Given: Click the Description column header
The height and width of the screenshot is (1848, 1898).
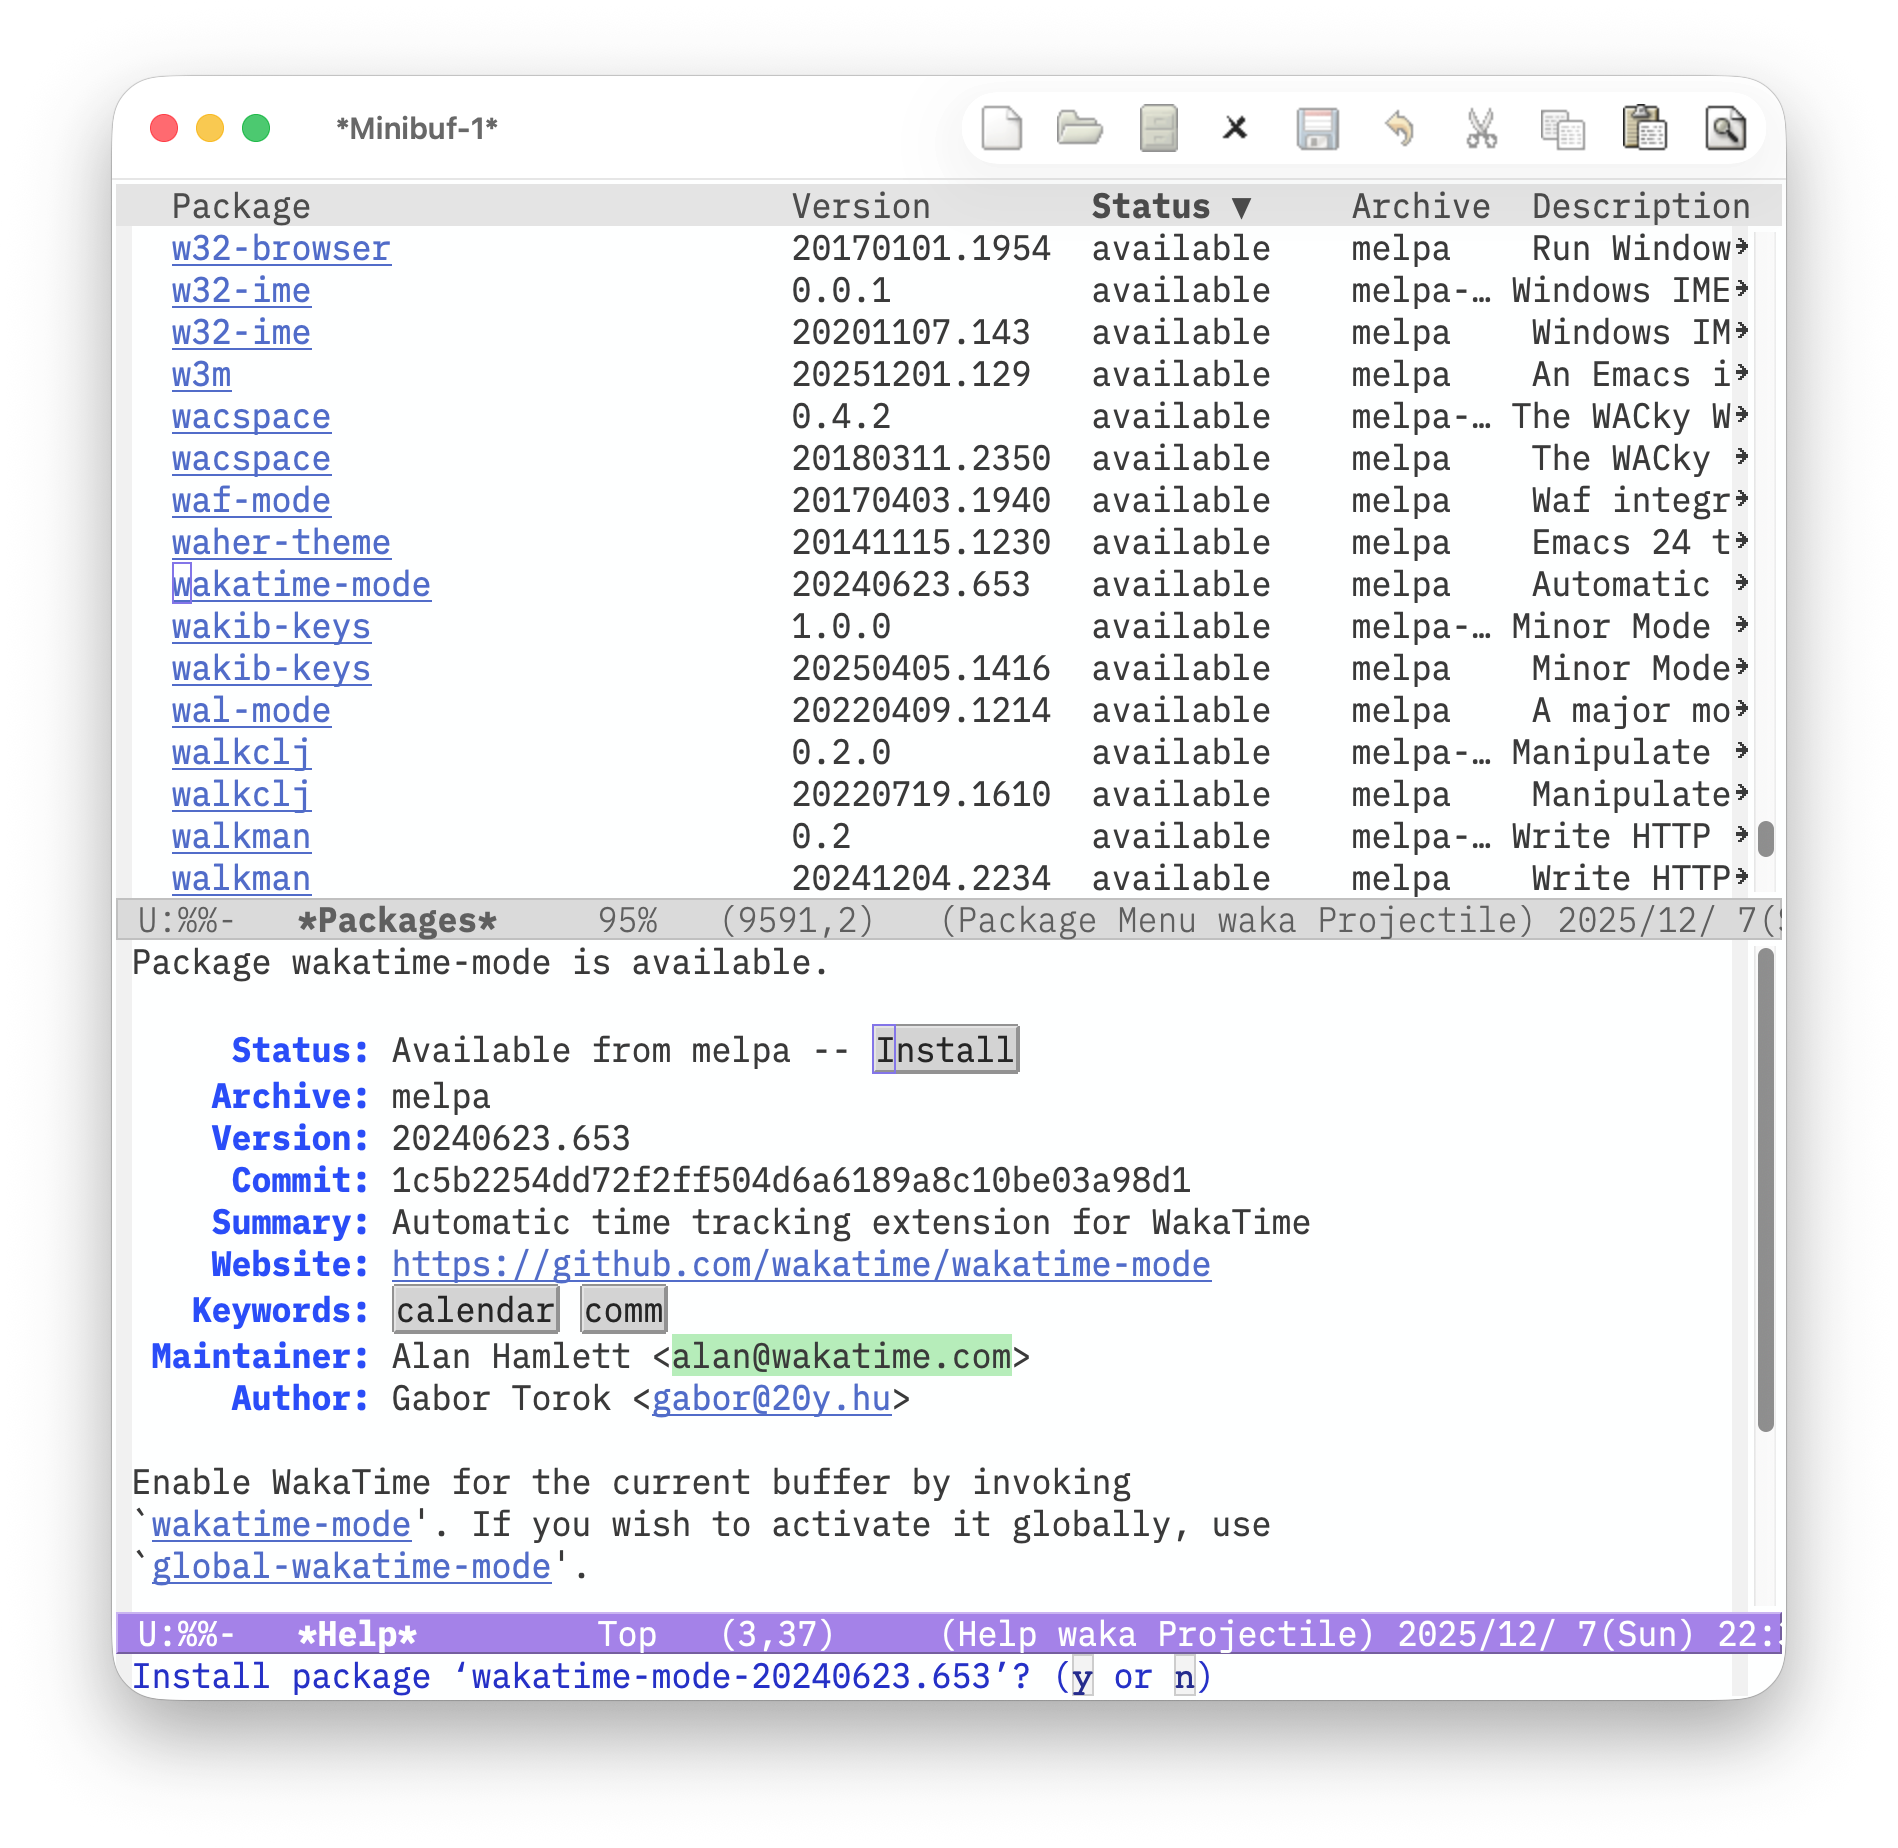Looking at the screenshot, I should pos(1641,206).
